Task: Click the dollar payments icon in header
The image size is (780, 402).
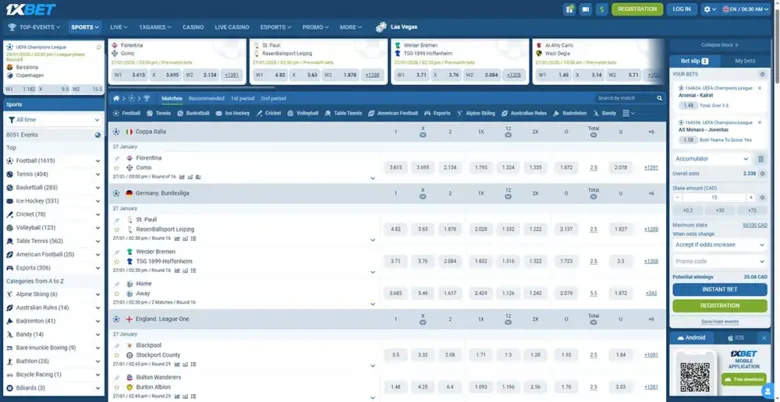Action: [x=602, y=9]
